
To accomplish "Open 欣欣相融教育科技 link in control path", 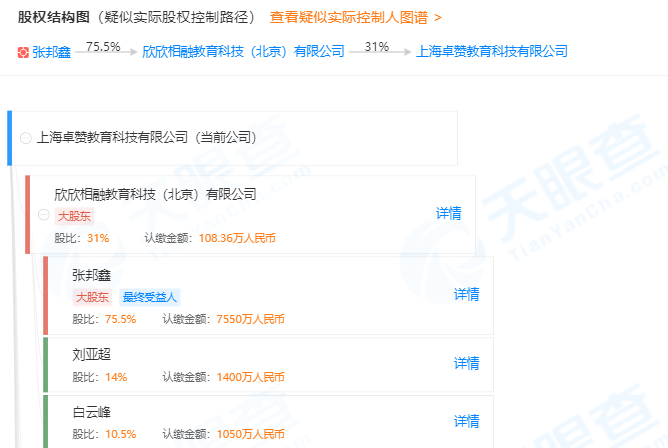I will (243, 51).
